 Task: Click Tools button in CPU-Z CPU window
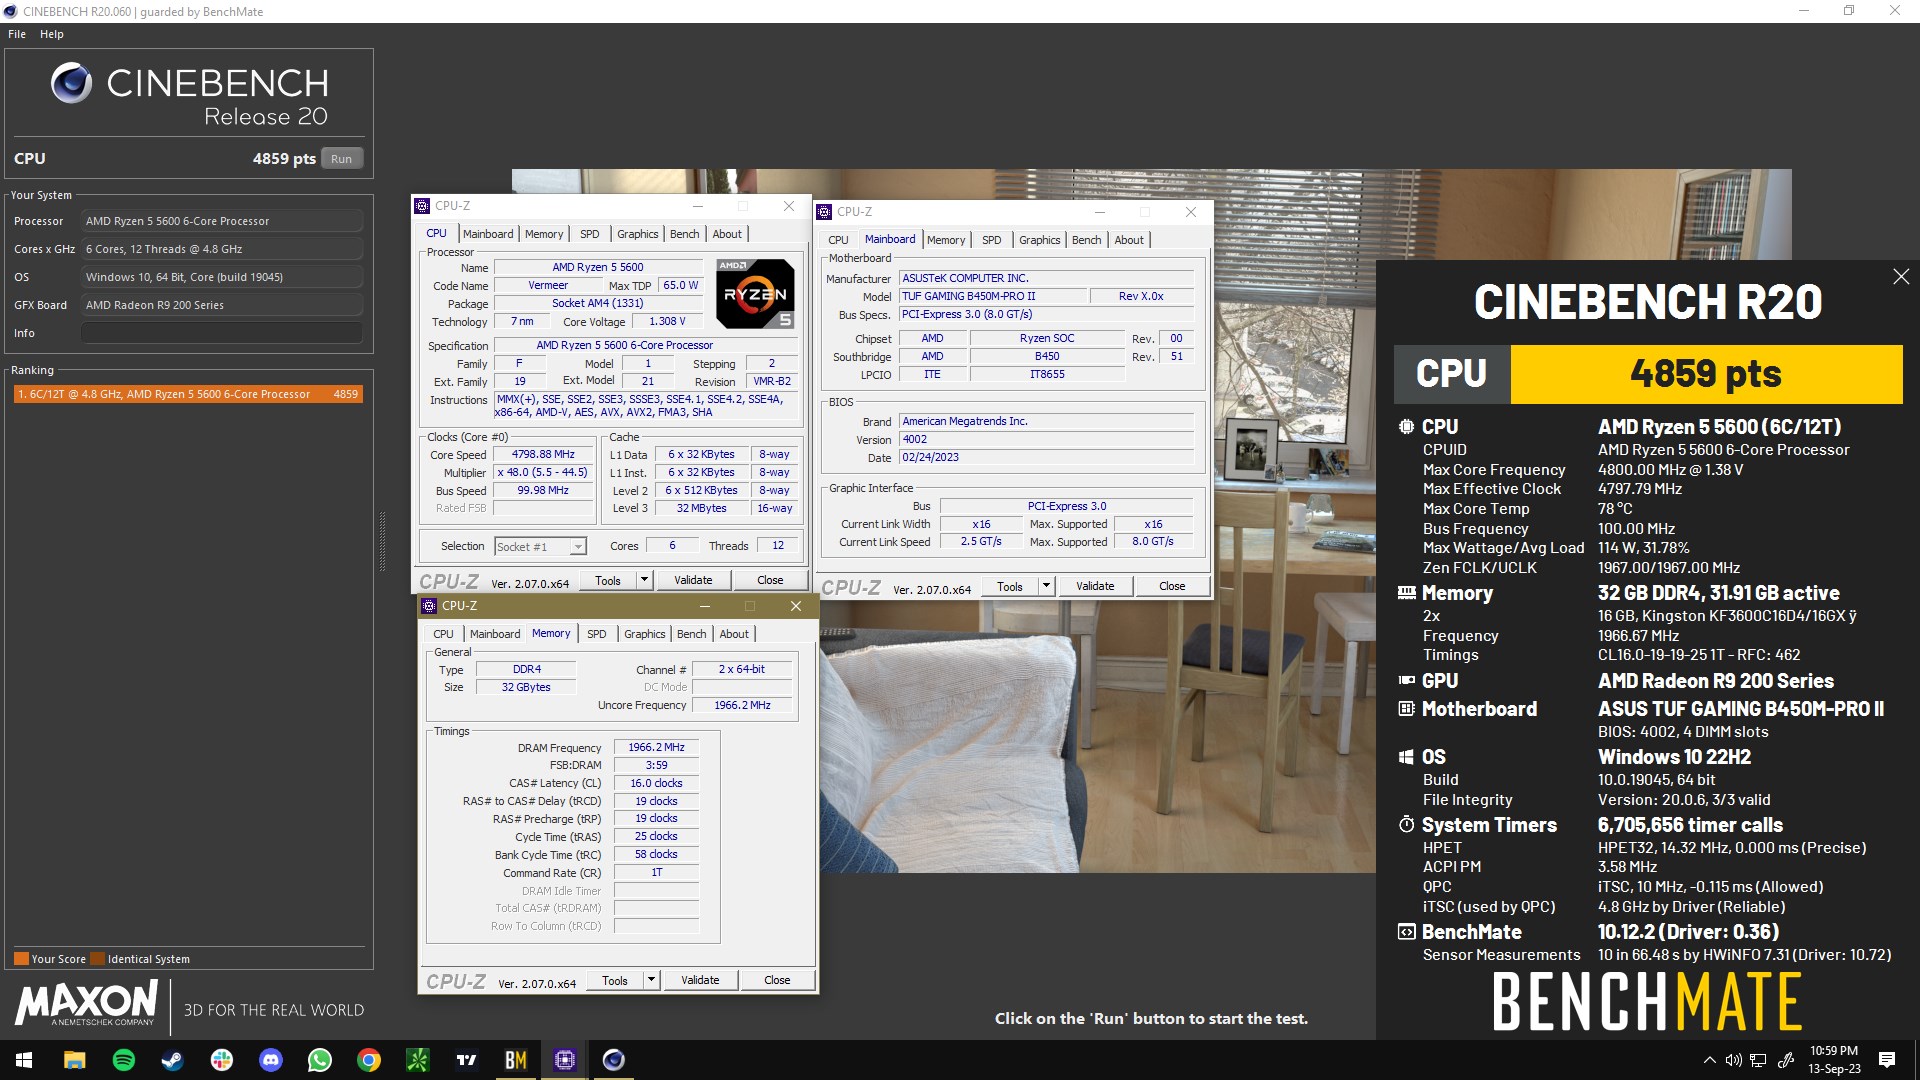pos(608,580)
